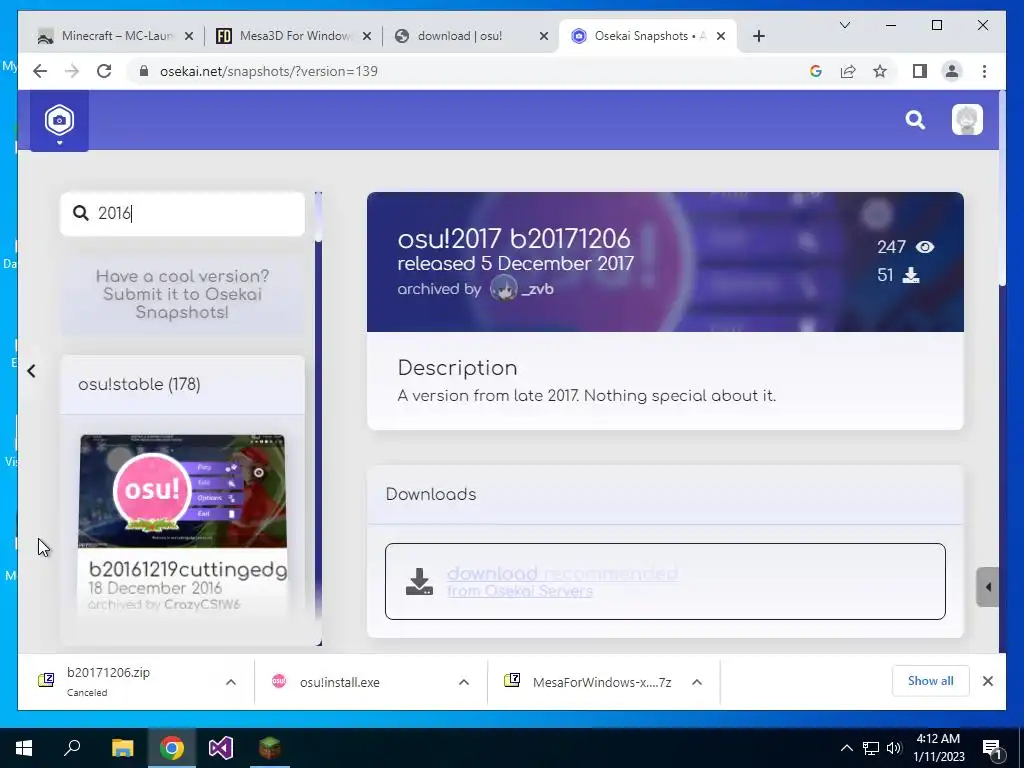
Task: Open the Windows Start menu
Action: [24, 748]
